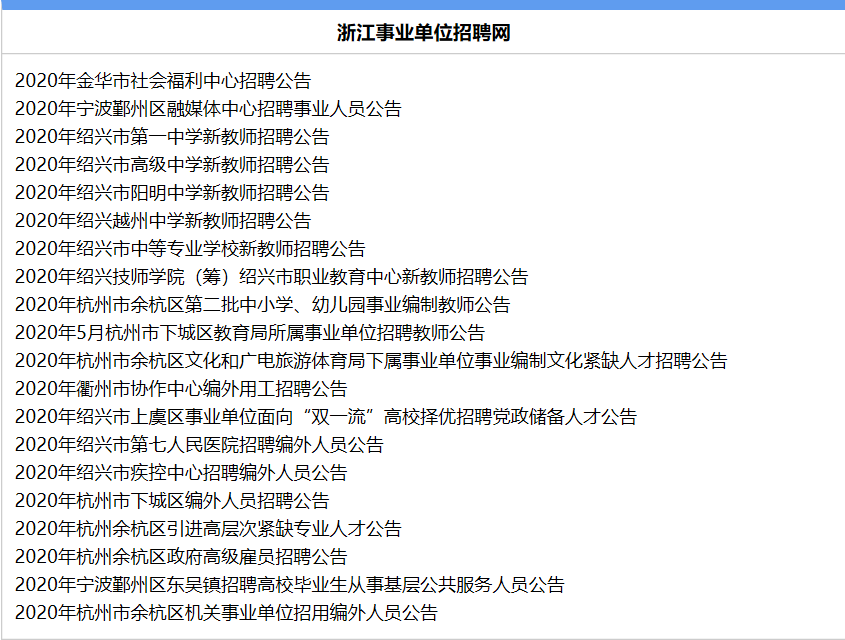Image resolution: width=845 pixels, height=640 pixels.
Task: Open 绍兴越州中学新教师招聘公告
Action: (x=163, y=221)
